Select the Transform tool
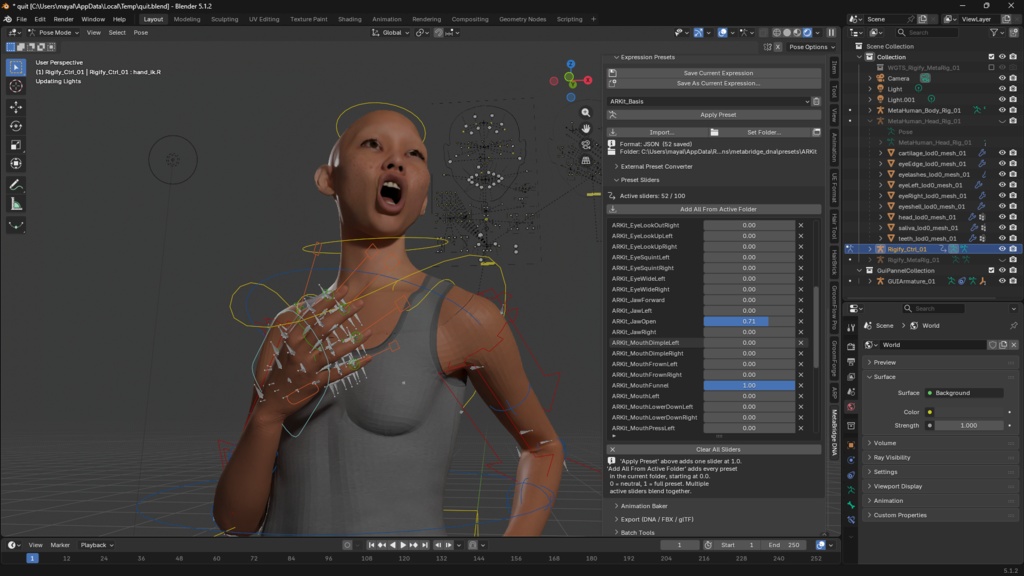 pyautogui.click(x=16, y=164)
